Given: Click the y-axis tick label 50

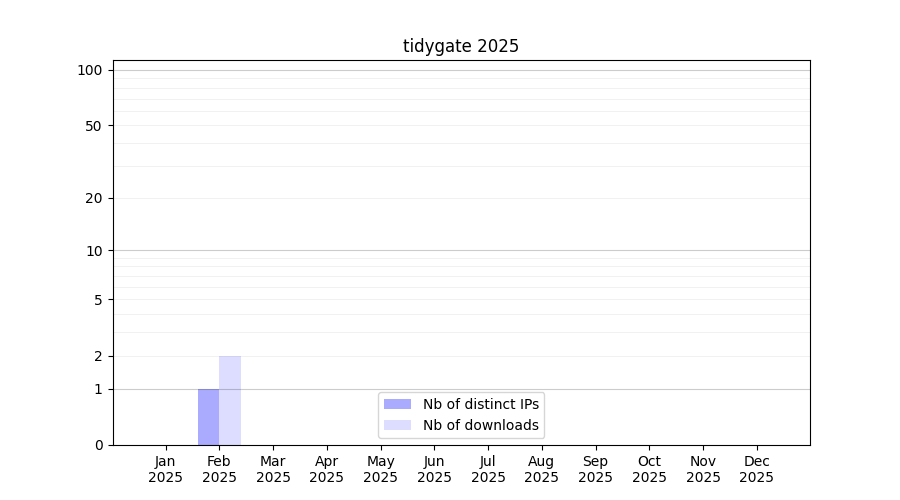Looking at the screenshot, I should (94, 126).
